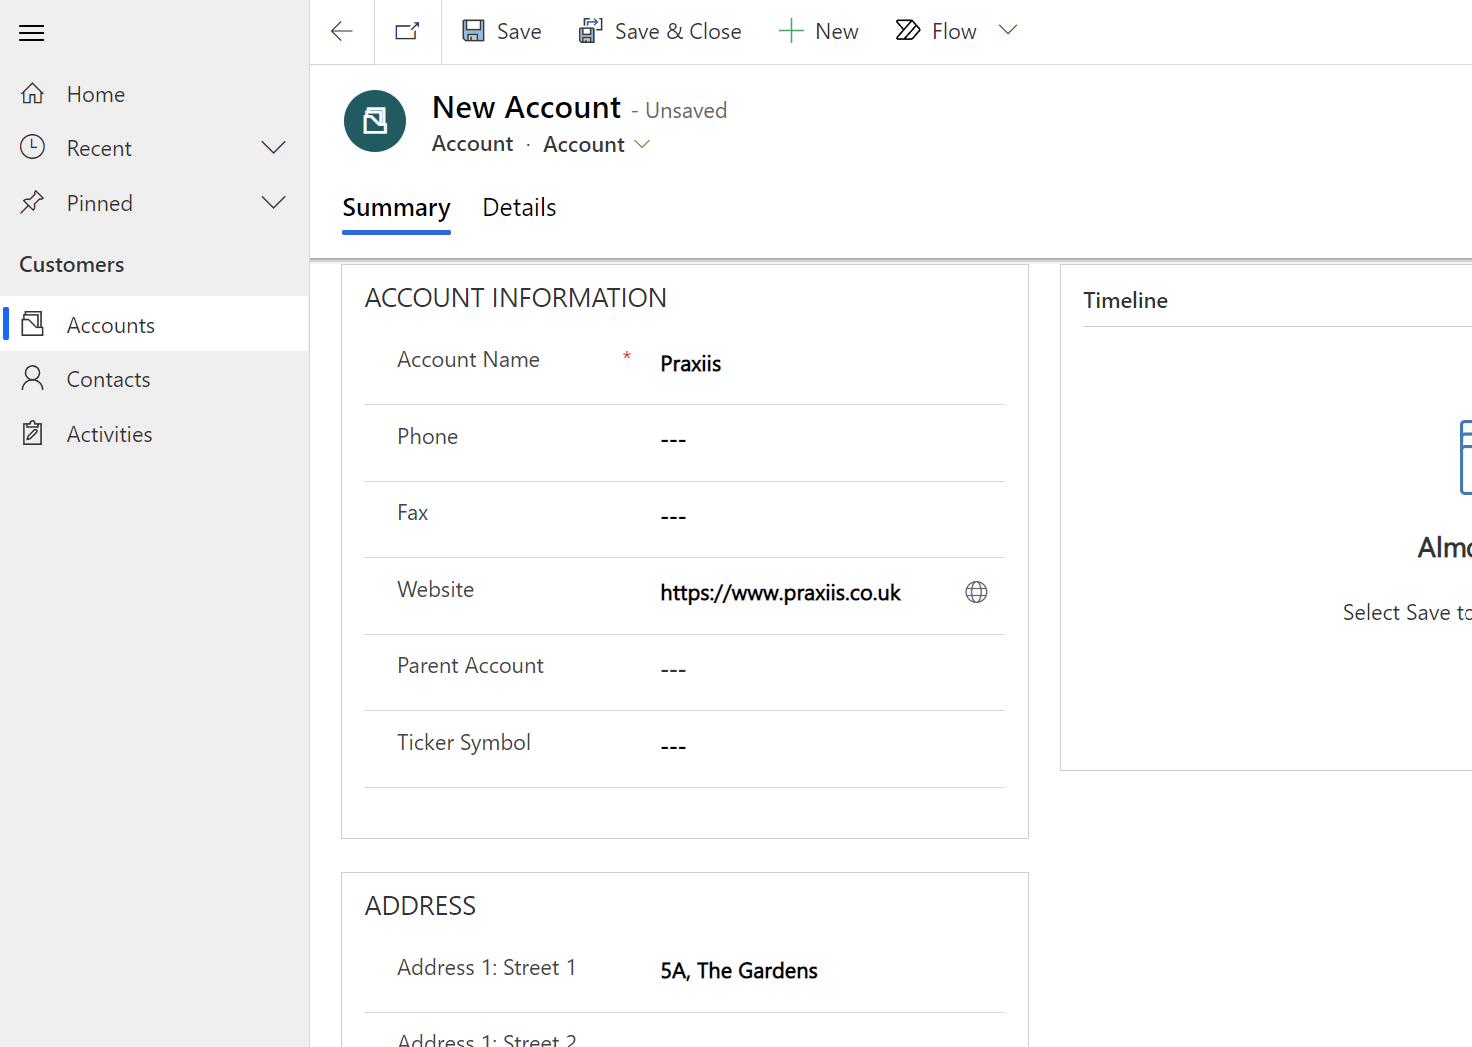Open record in new window icon
This screenshot has height=1047, width=1472.
tap(407, 32)
